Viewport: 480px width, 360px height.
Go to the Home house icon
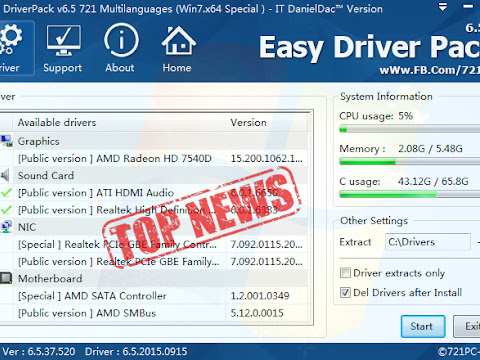[178, 49]
